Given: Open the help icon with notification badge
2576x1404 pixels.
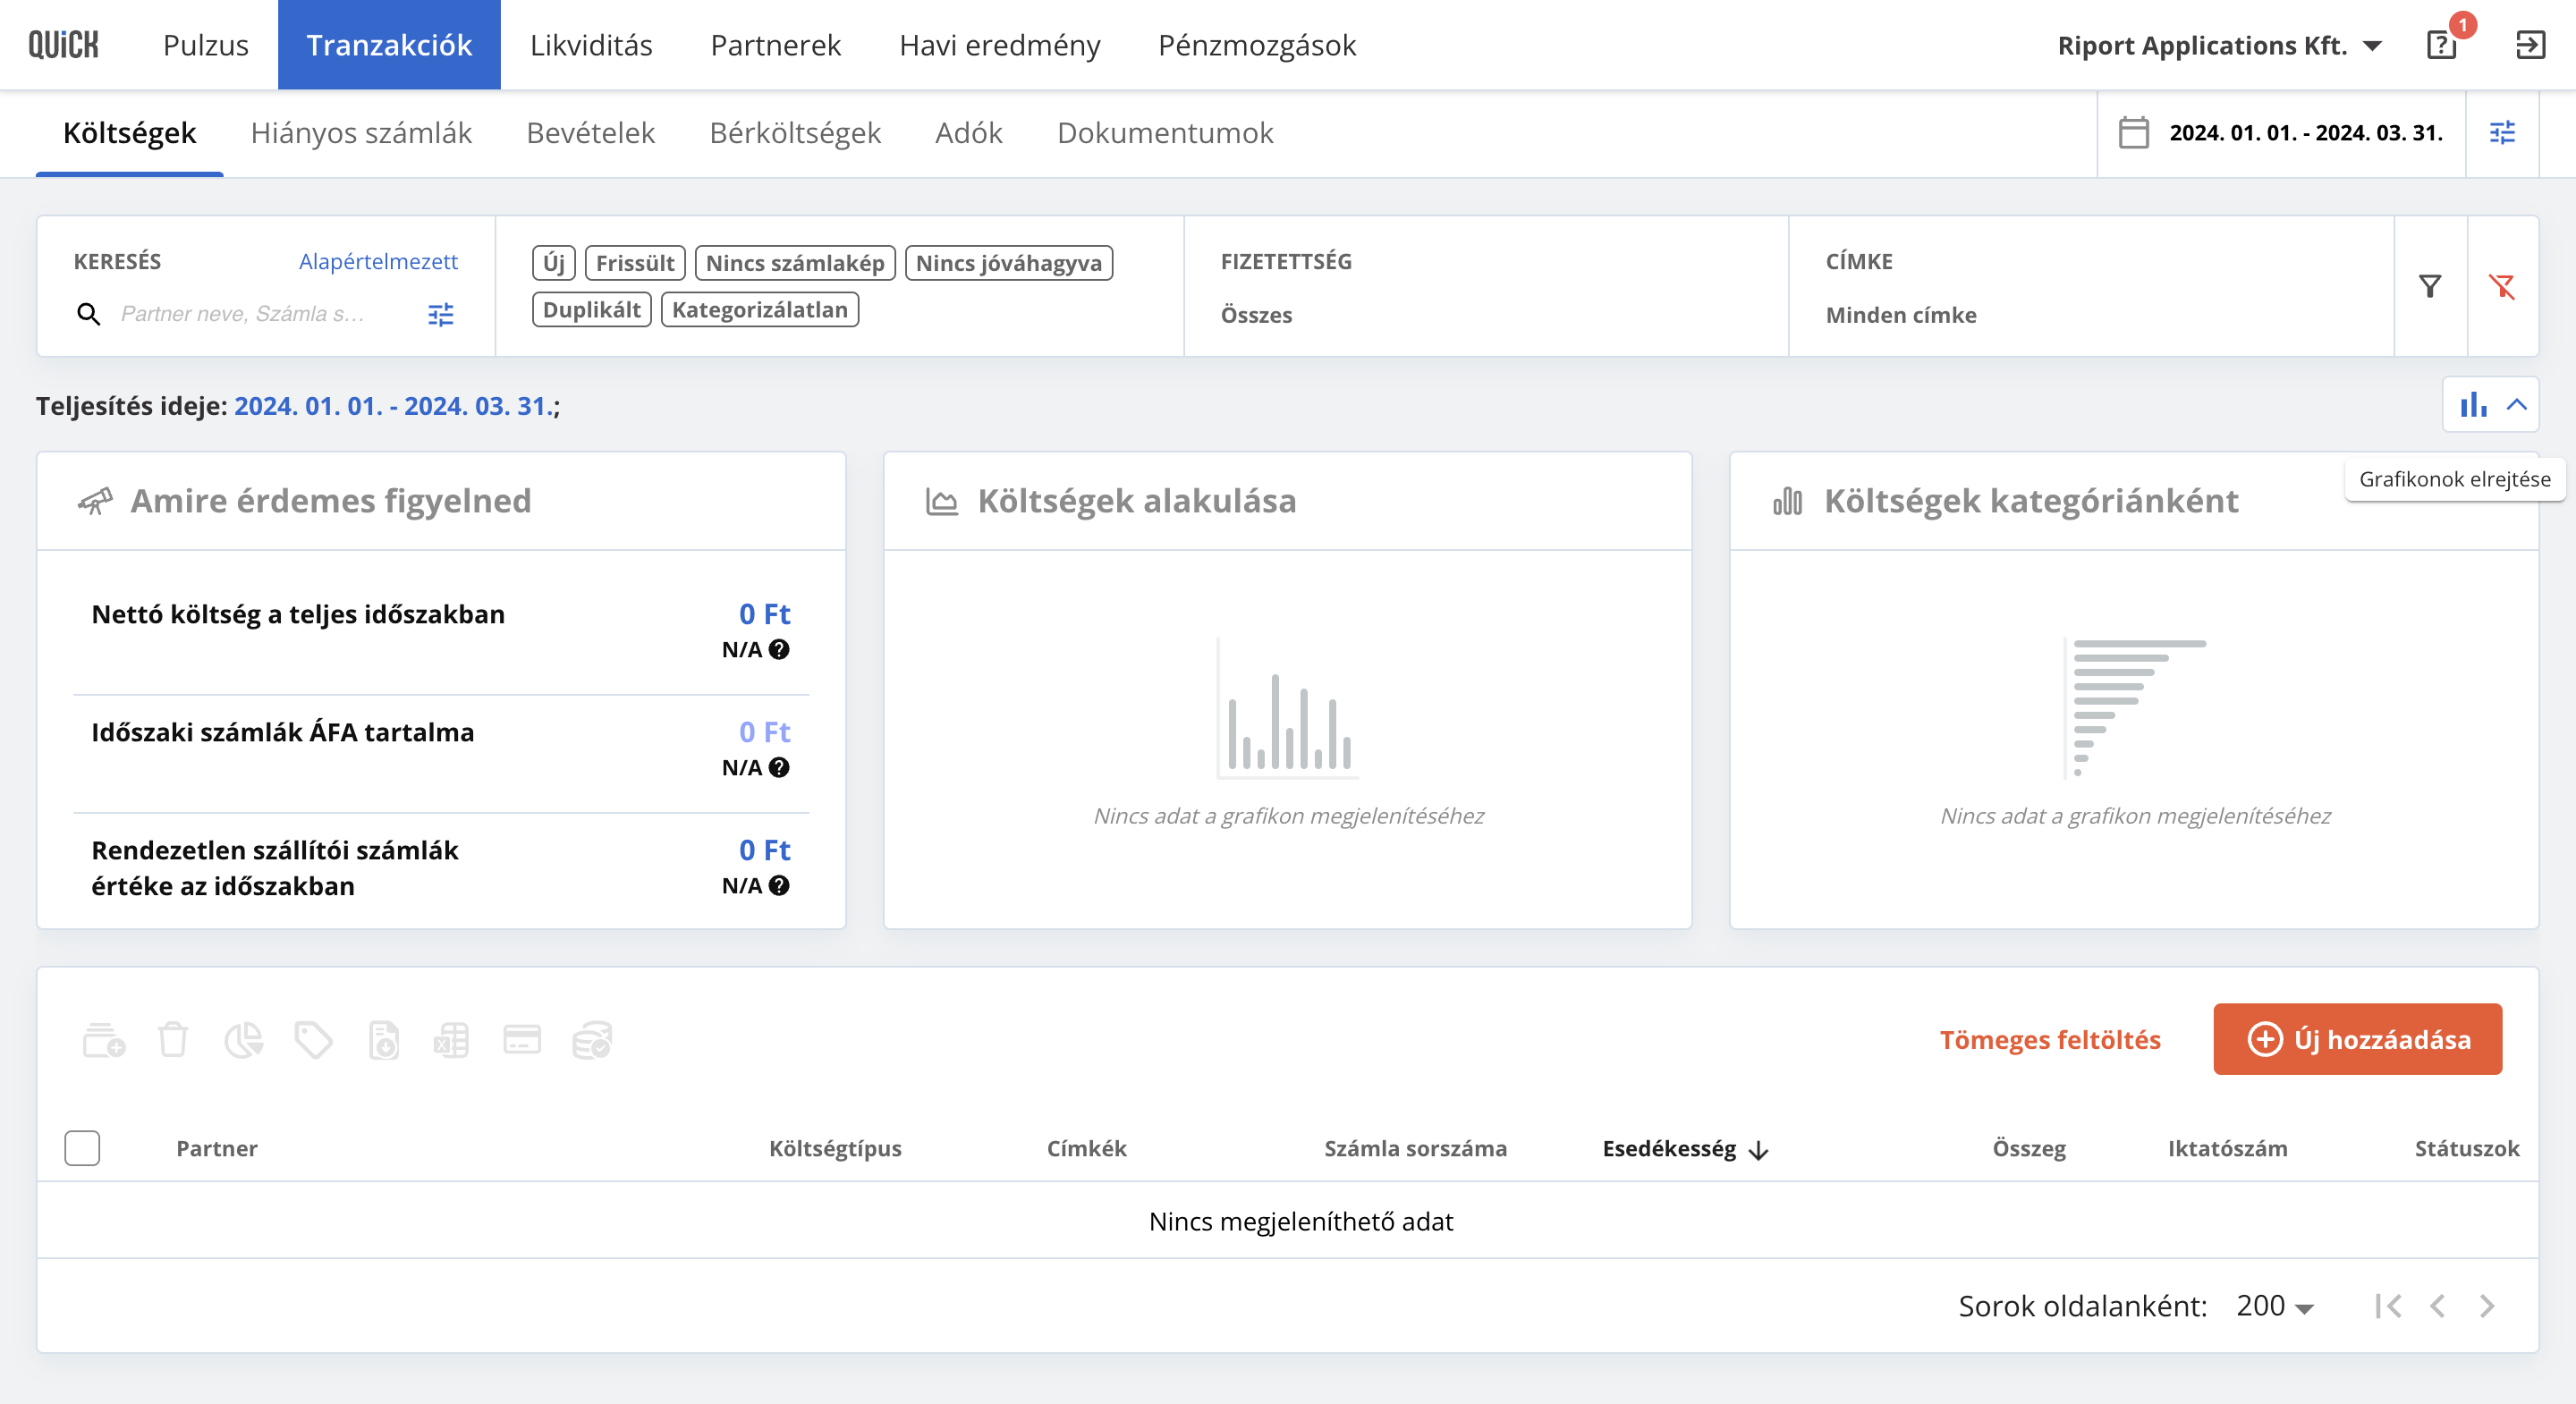Looking at the screenshot, I should pyautogui.click(x=2441, y=45).
